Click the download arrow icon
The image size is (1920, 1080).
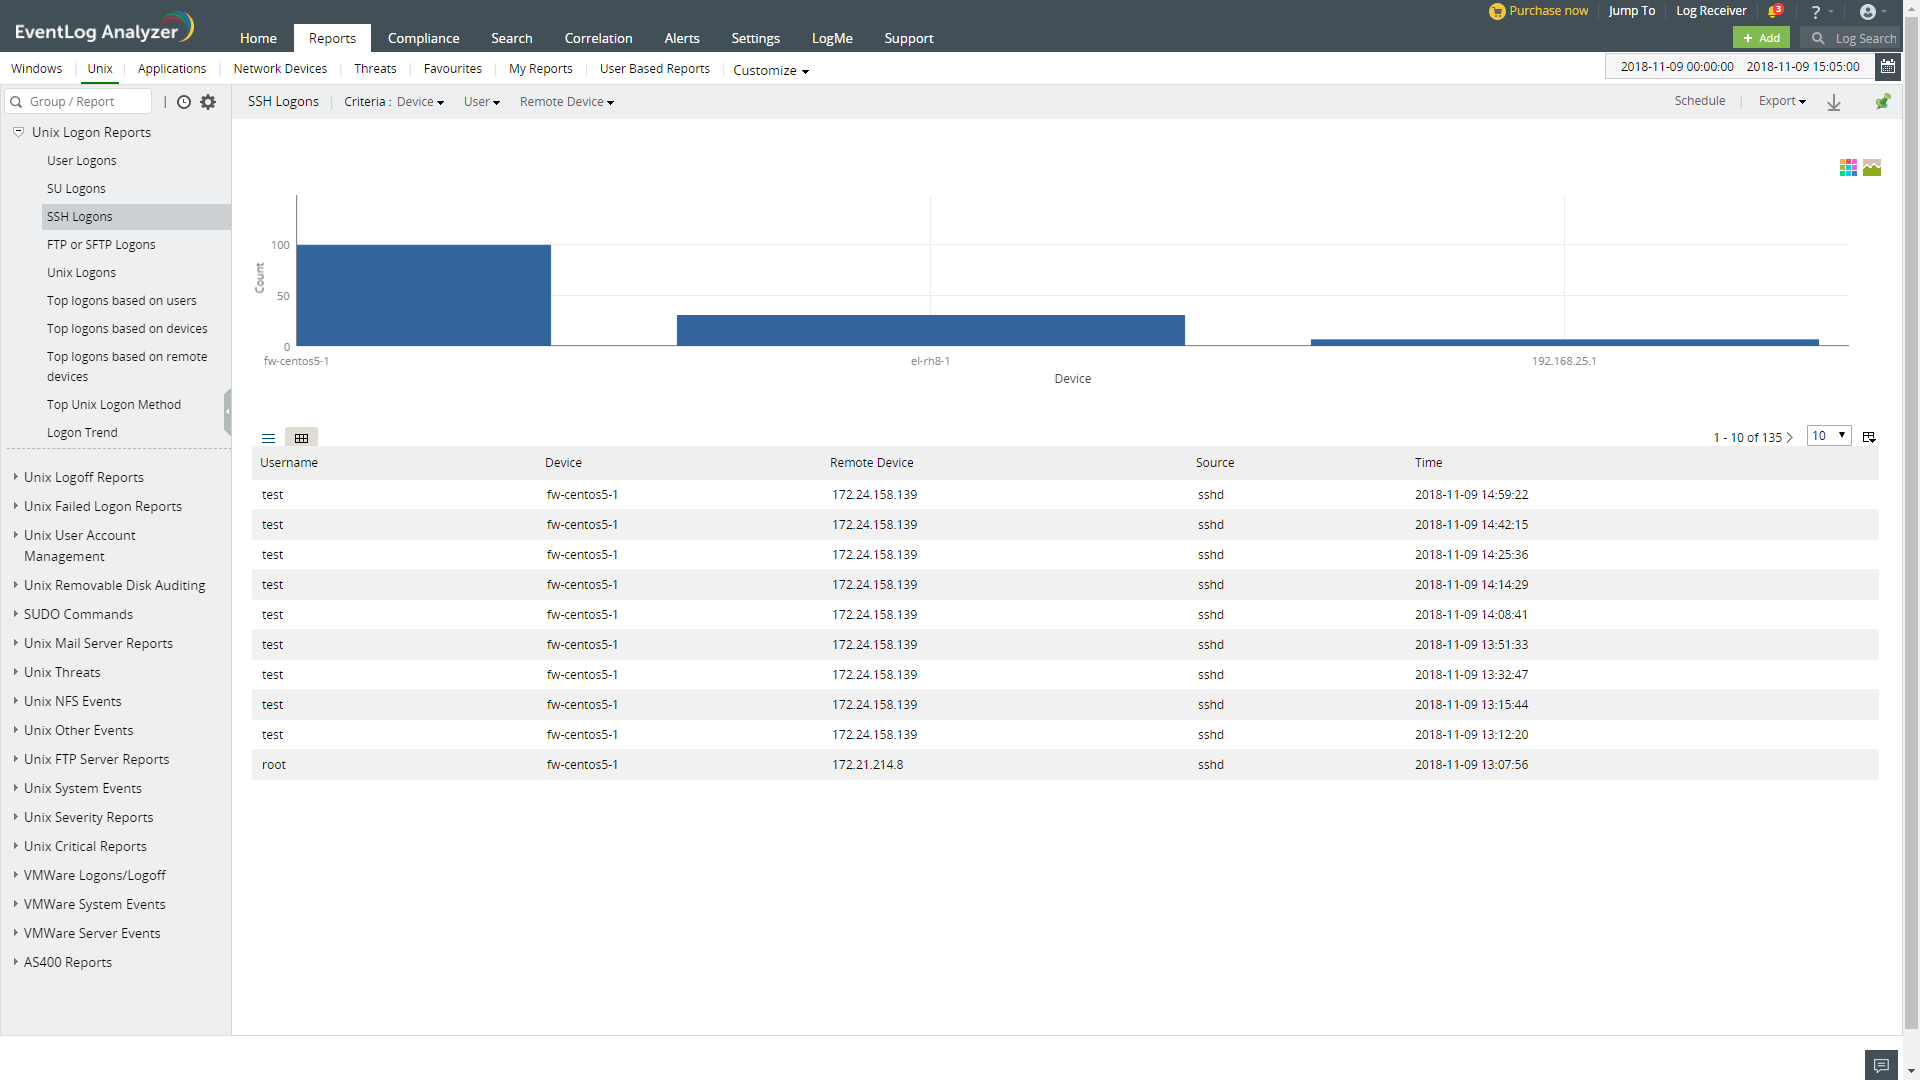click(x=1834, y=102)
